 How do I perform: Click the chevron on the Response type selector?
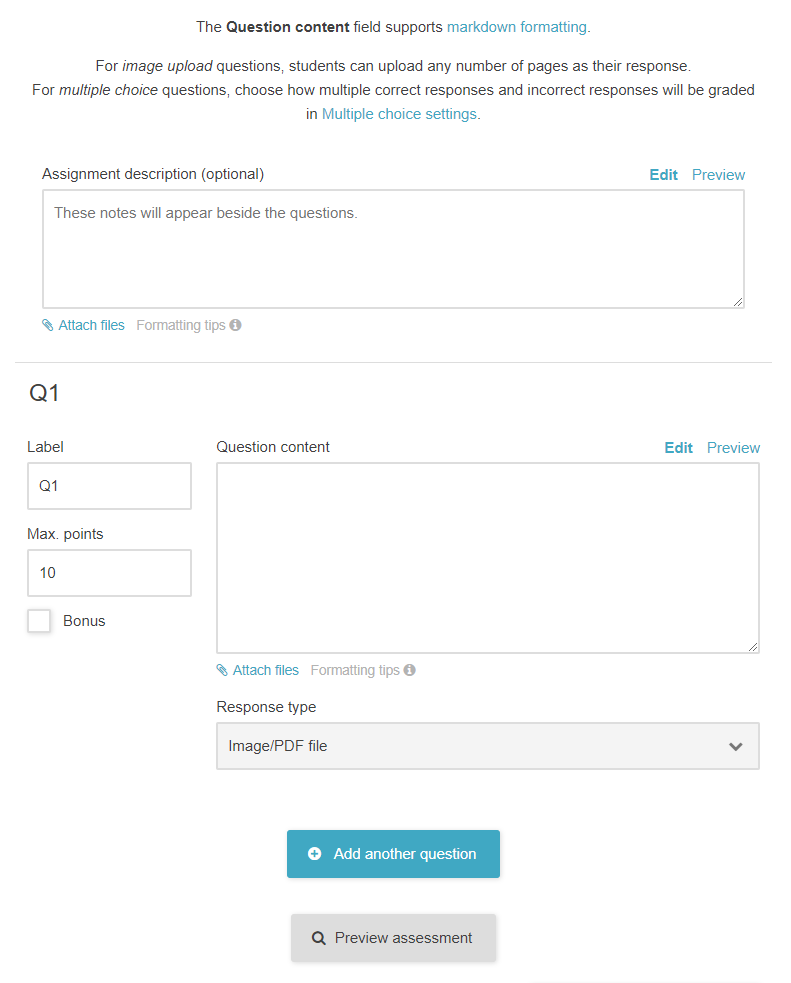[x=736, y=746]
